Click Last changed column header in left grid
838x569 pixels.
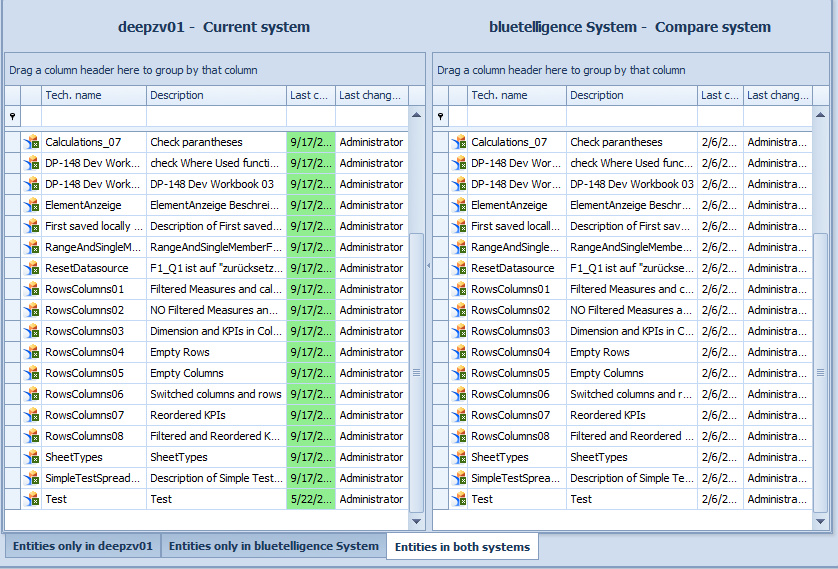371,96
